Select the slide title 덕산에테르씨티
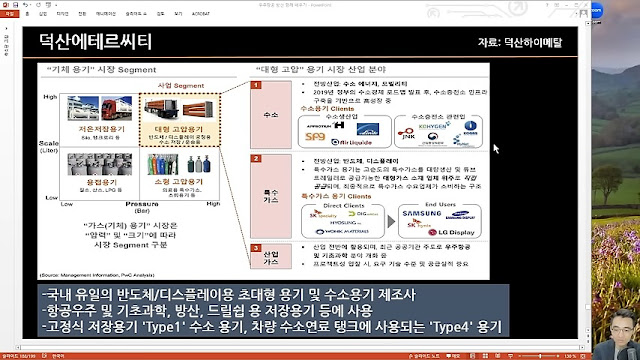Screen dimensions: 640x360 pos(96,42)
